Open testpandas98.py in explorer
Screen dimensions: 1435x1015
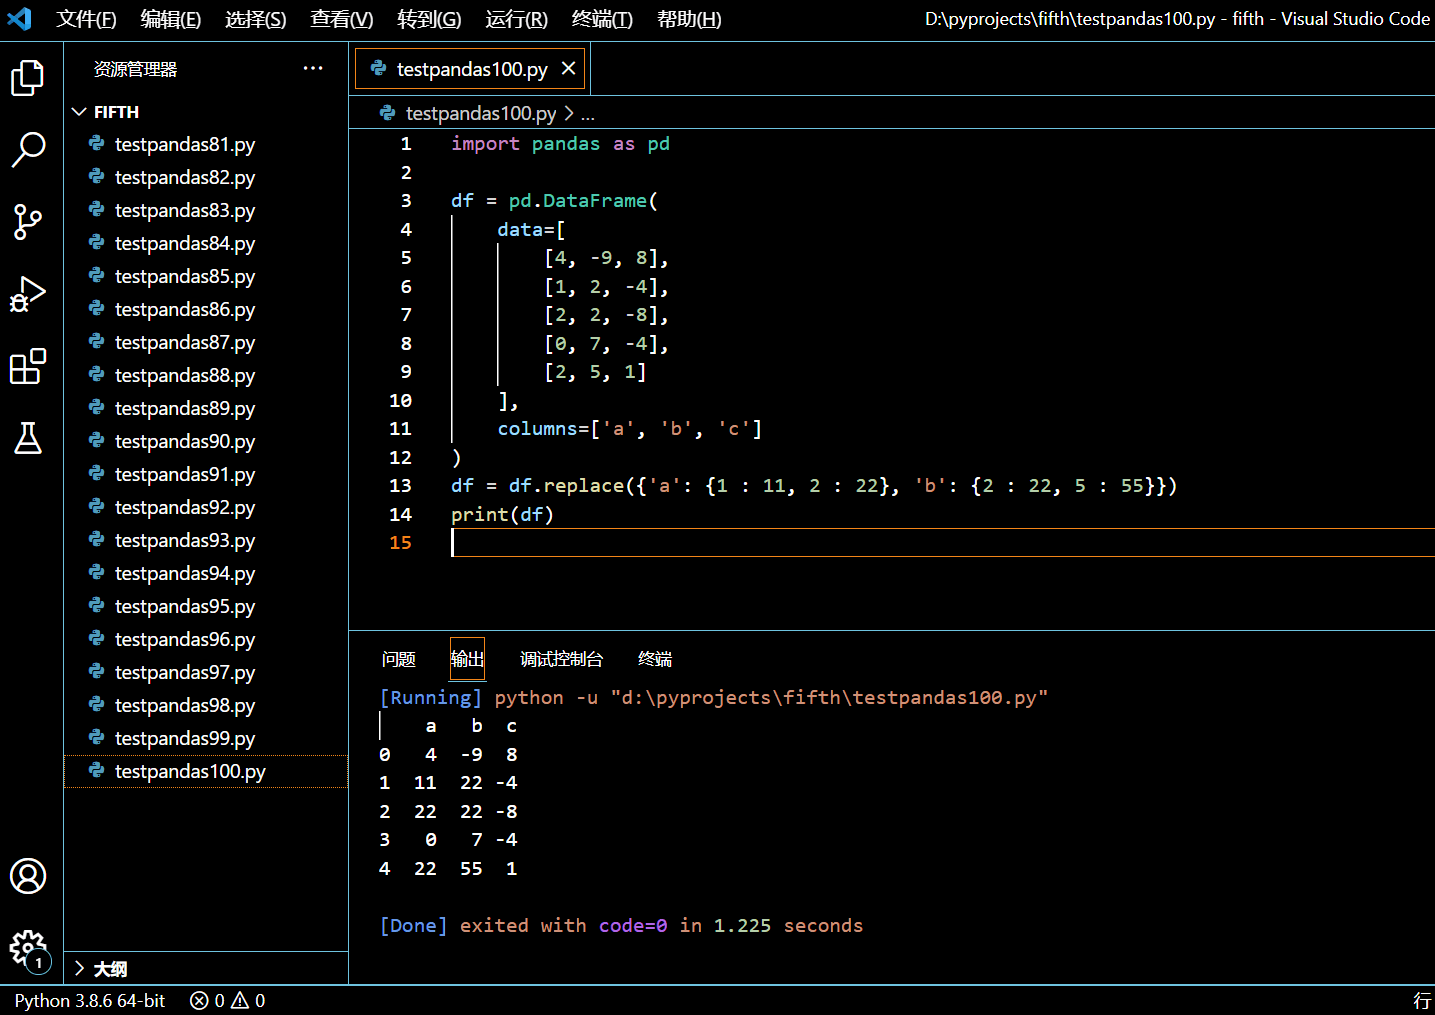[206, 705]
